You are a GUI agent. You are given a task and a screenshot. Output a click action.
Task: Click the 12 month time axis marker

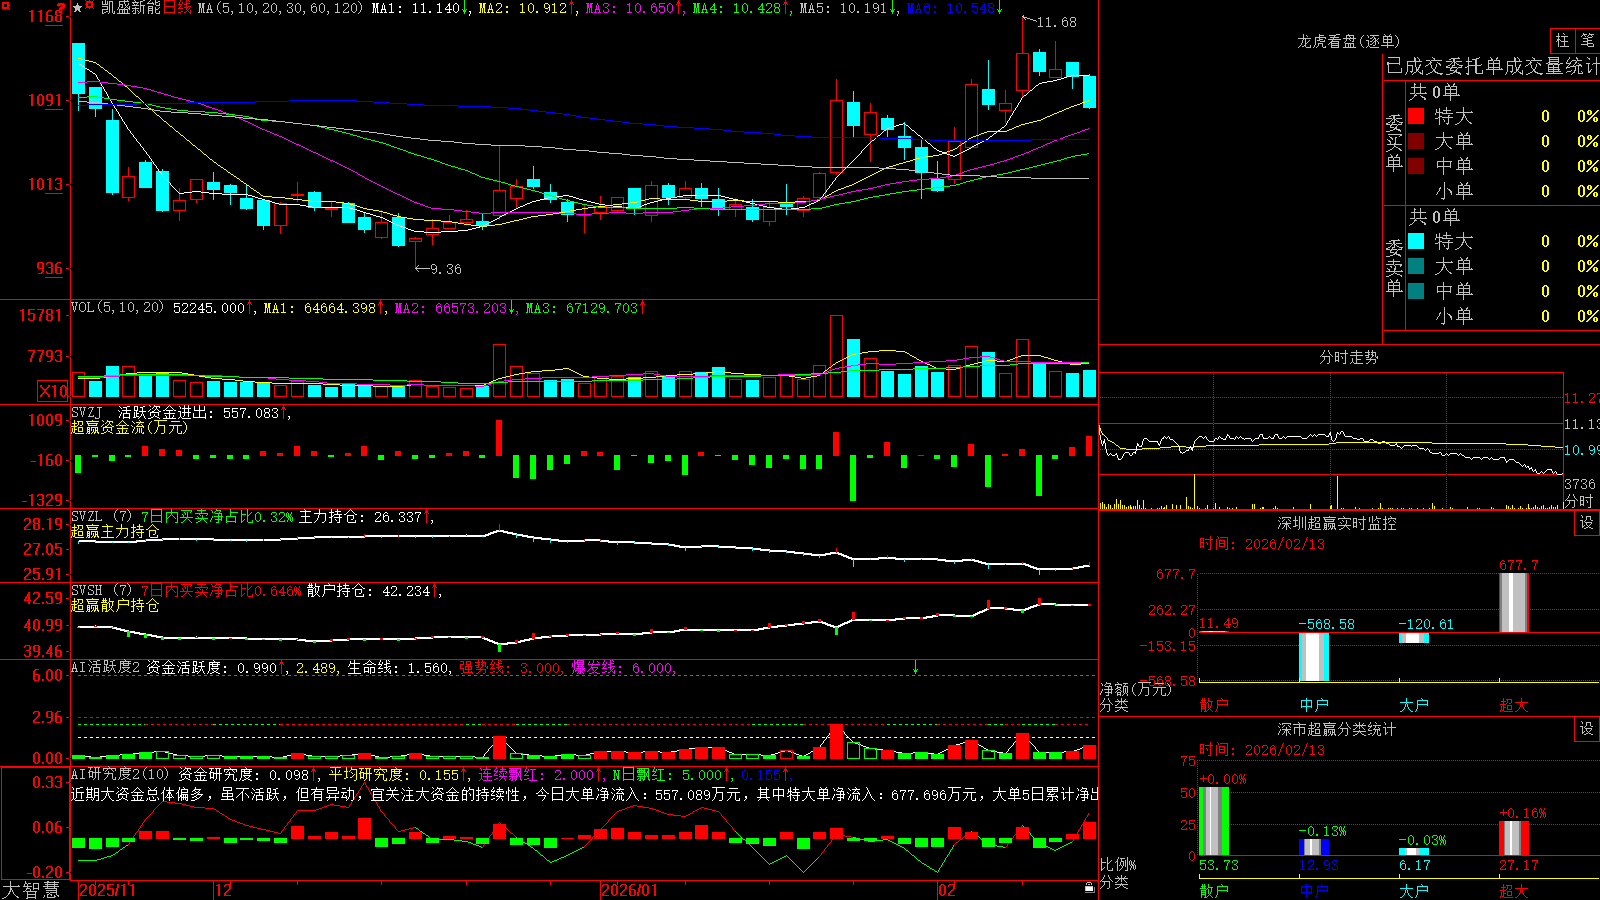[x=224, y=890]
